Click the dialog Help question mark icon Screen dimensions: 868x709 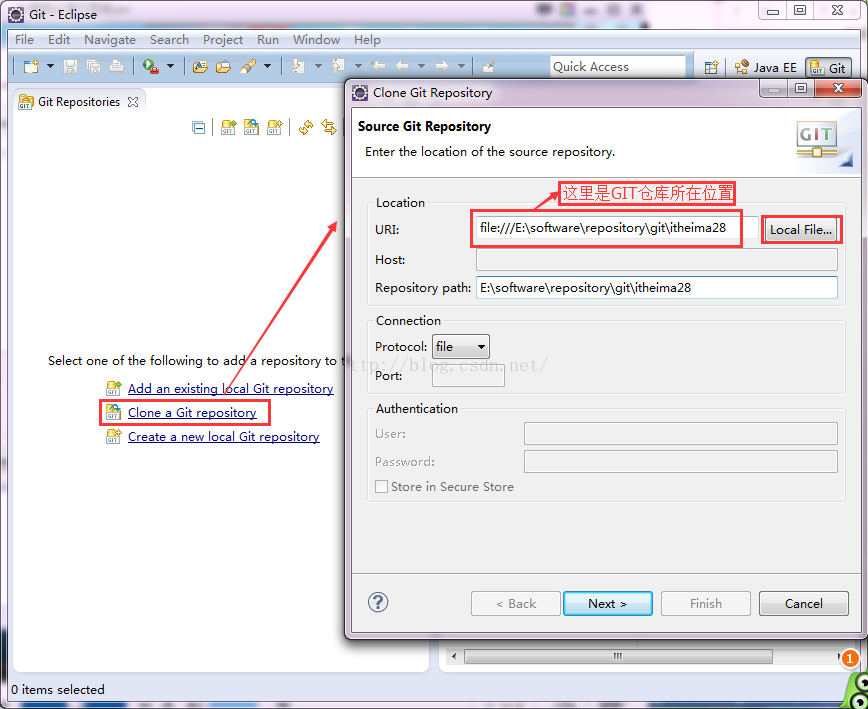tap(378, 602)
